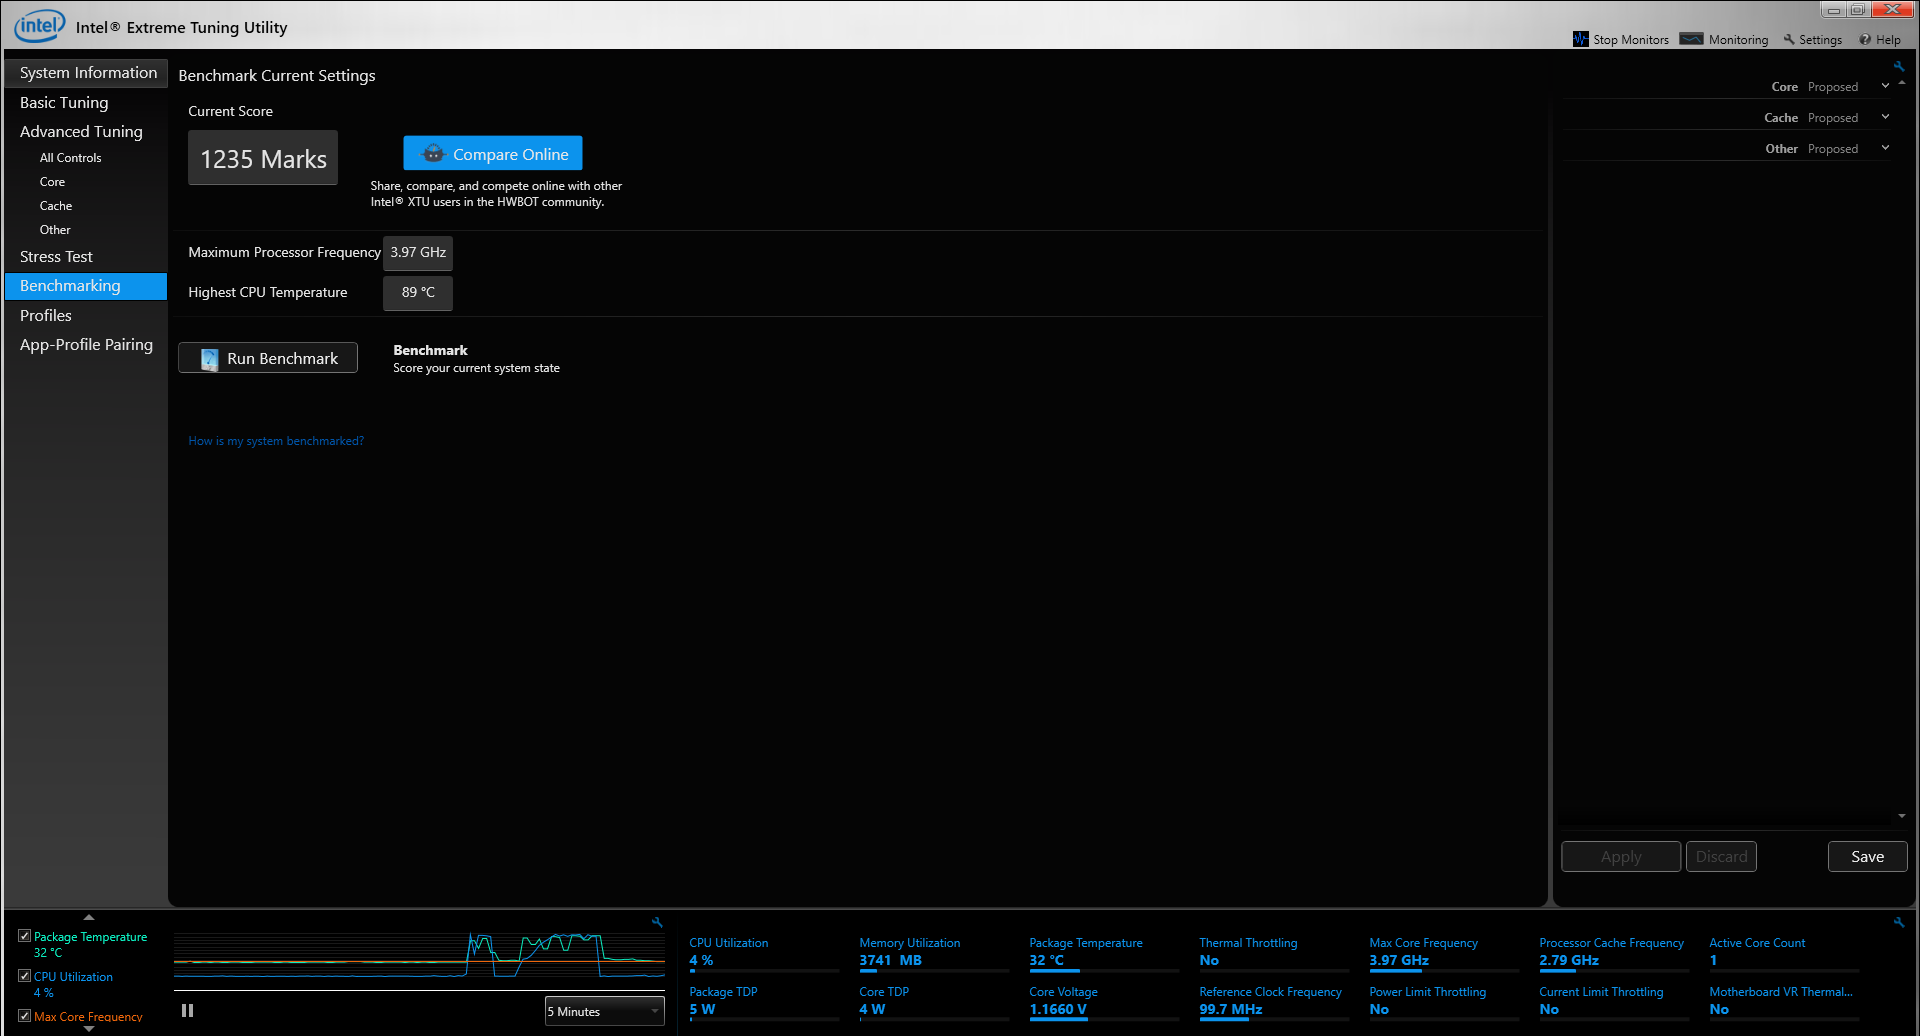Click the Package Temperature 32 °C monitor tile
This screenshot has height=1036, width=1920.
1104,955
